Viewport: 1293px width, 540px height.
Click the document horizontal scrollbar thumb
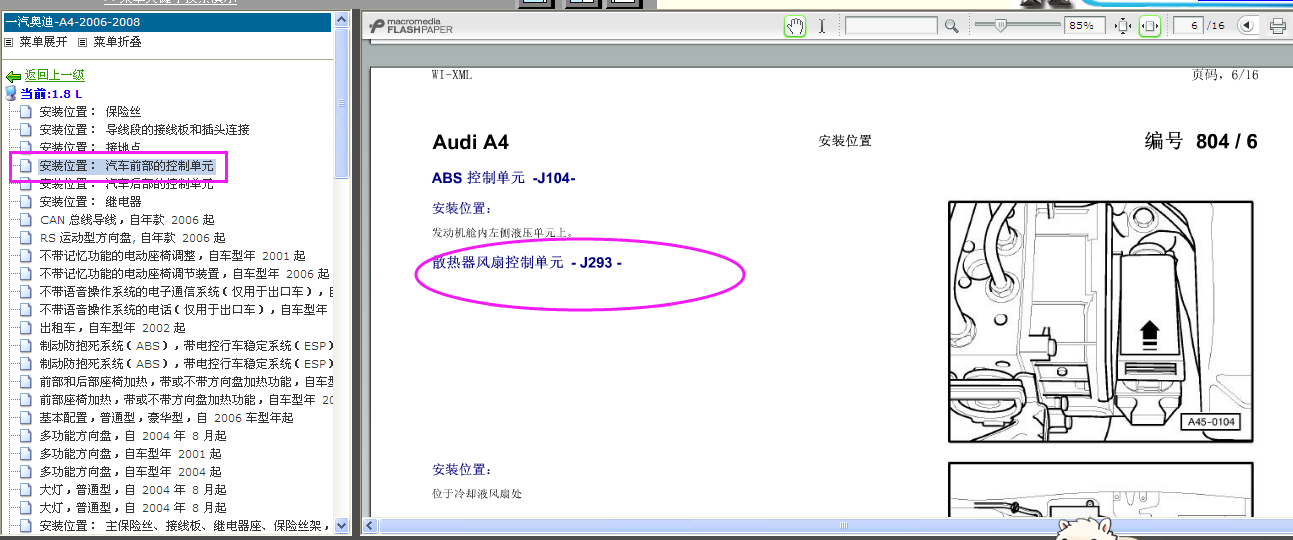[x=843, y=525]
